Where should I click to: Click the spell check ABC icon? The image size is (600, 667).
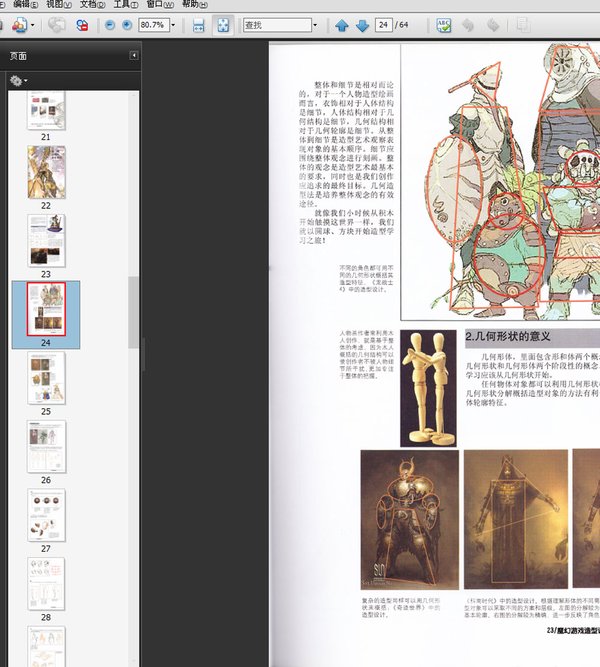click(443, 25)
